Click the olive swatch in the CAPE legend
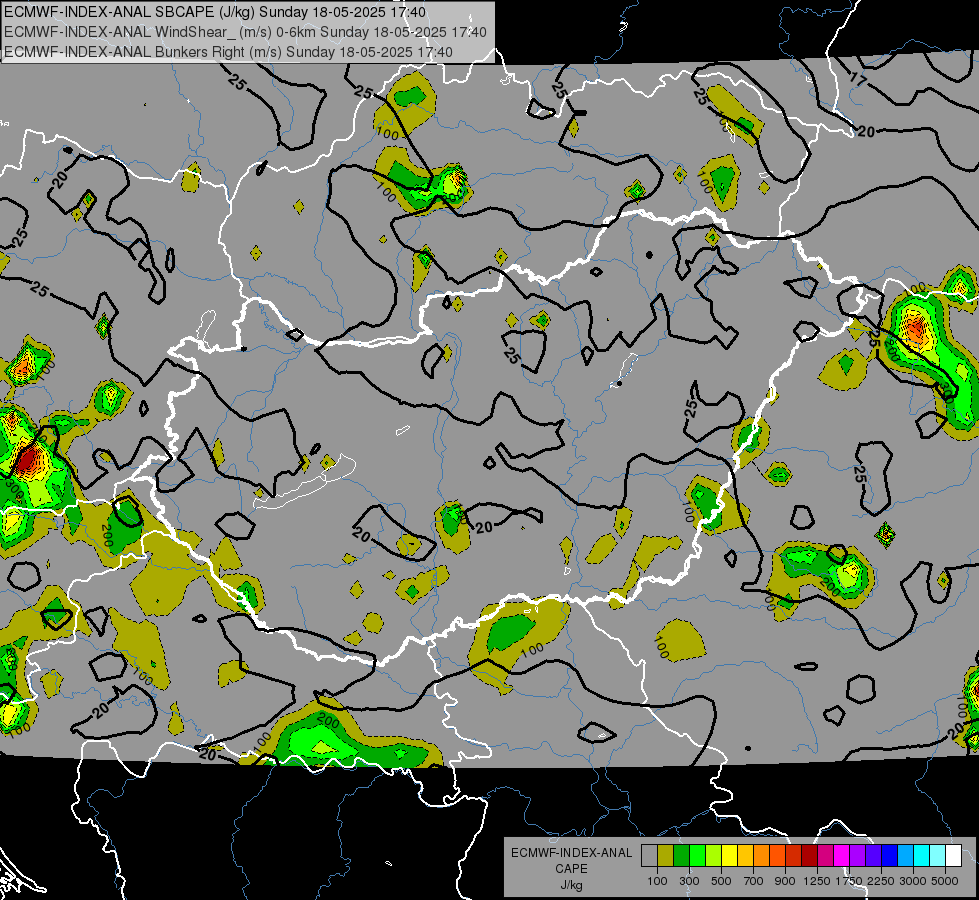The width and height of the screenshot is (979, 900). pyautogui.click(x=666, y=855)
